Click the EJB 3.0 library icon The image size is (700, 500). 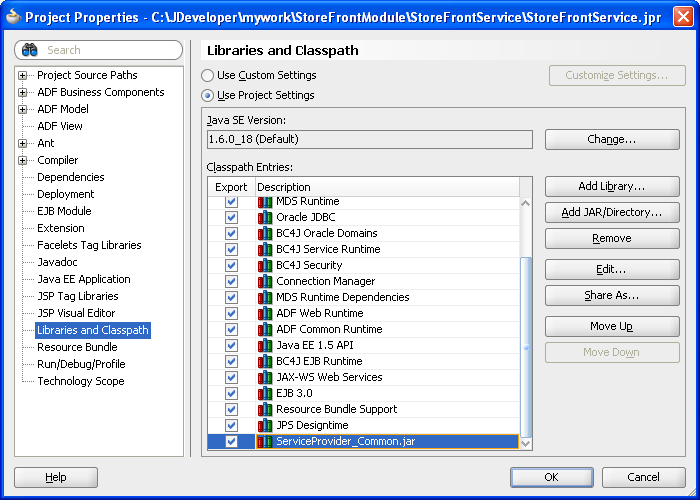point(265,393)
